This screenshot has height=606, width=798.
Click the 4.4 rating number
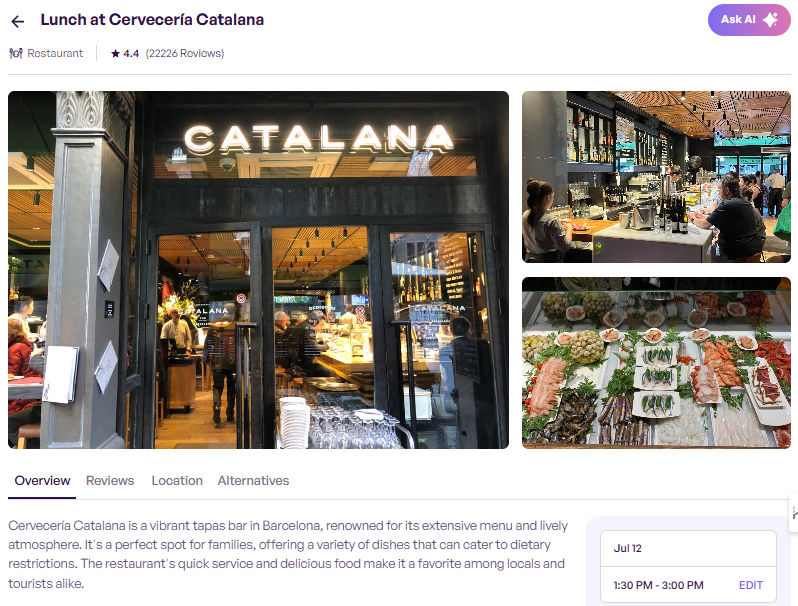click(131, 53)
